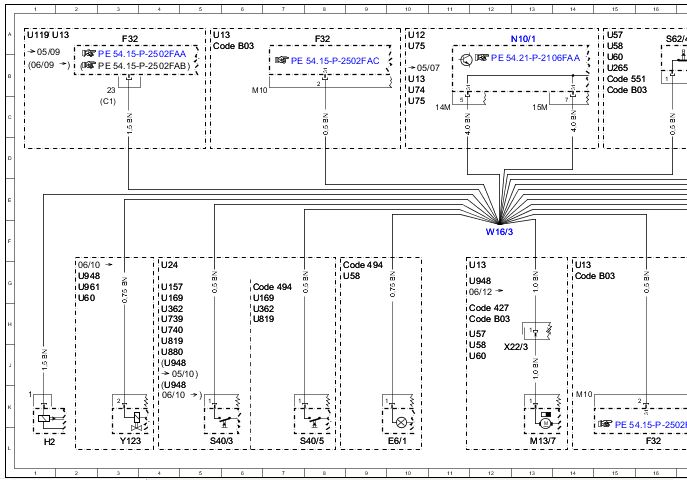
Task: Click the "23" pin number under F32
Action: (111, 90)
